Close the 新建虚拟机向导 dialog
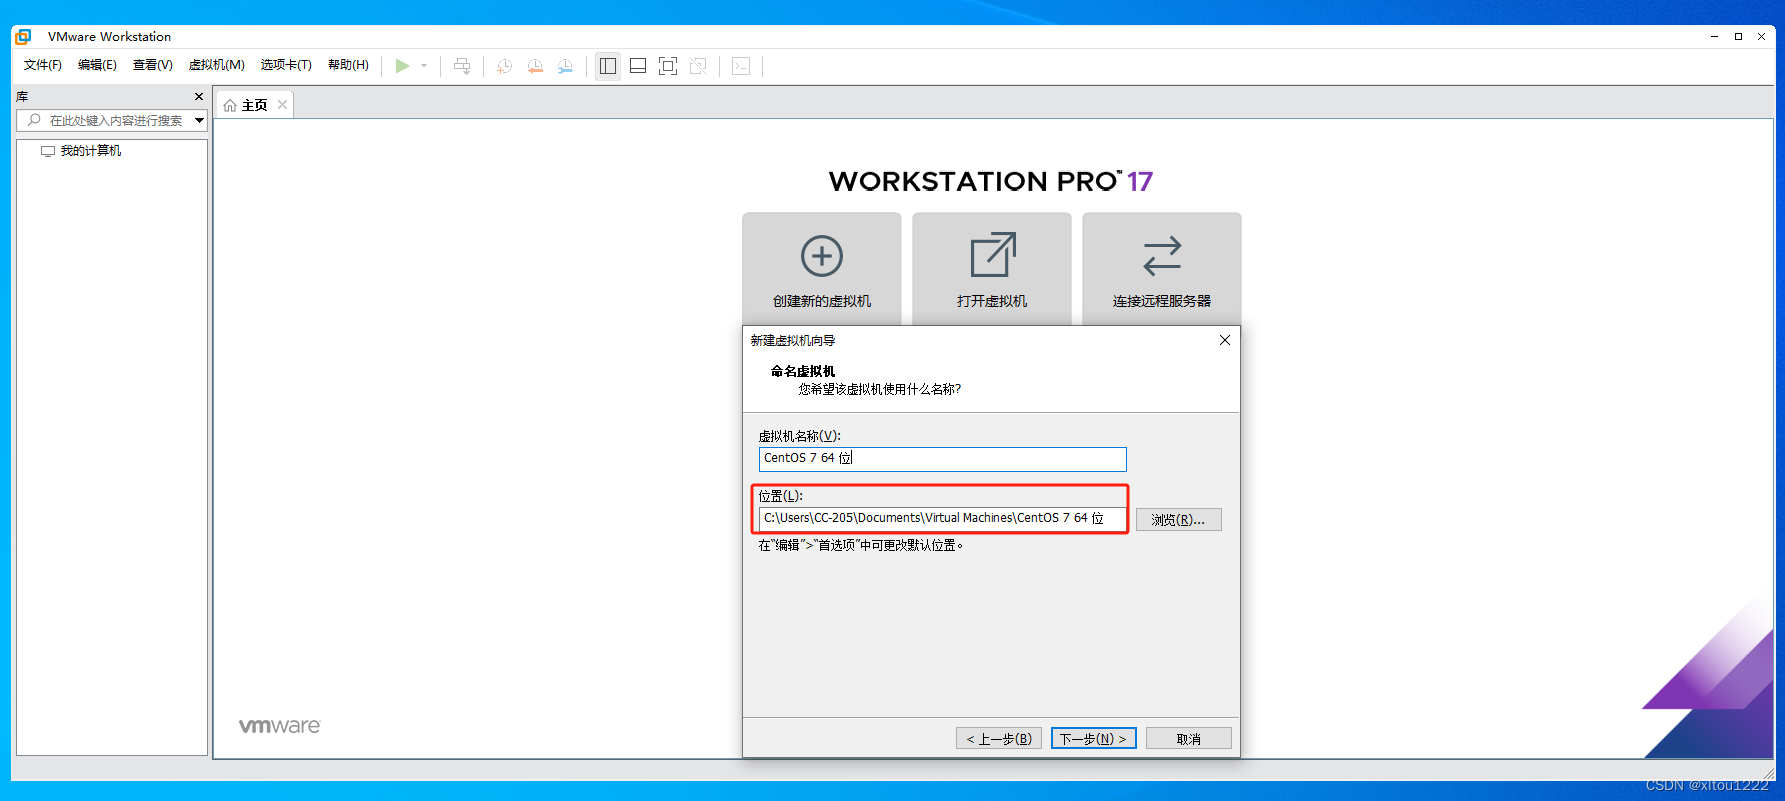Viewport: 1785px width, 801px height. coord(1225,340)
